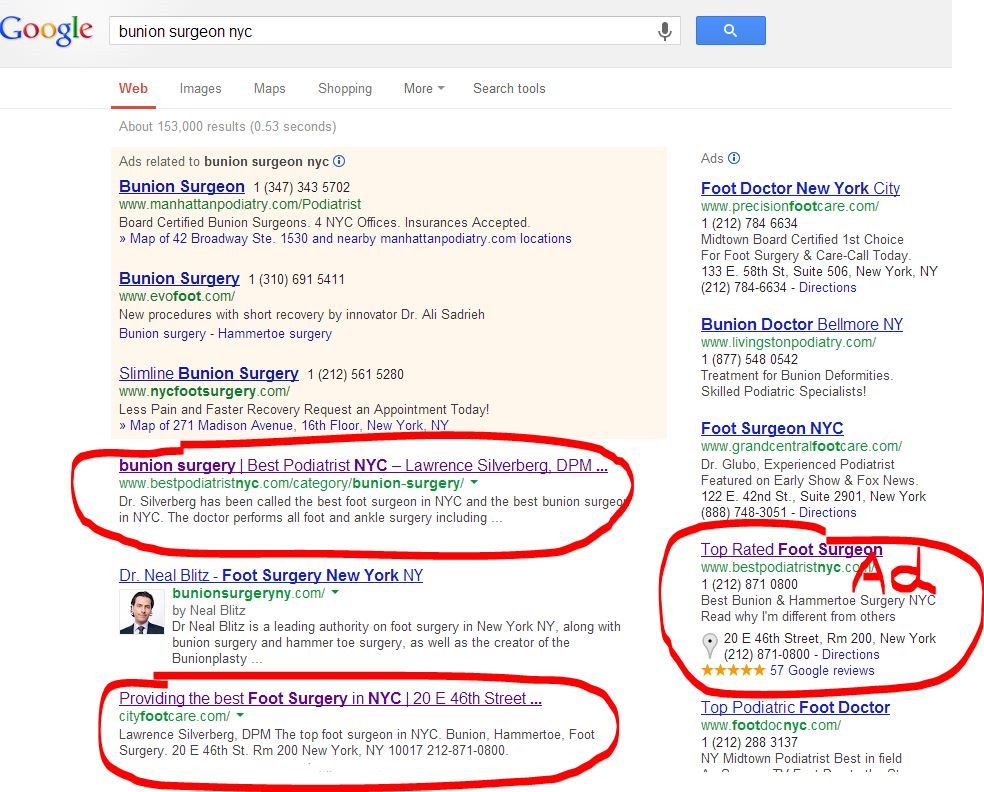Open 'Bunion Doctor Bellmore NY' ad
This screenshot has width=984, height=792.
(801, 324)
